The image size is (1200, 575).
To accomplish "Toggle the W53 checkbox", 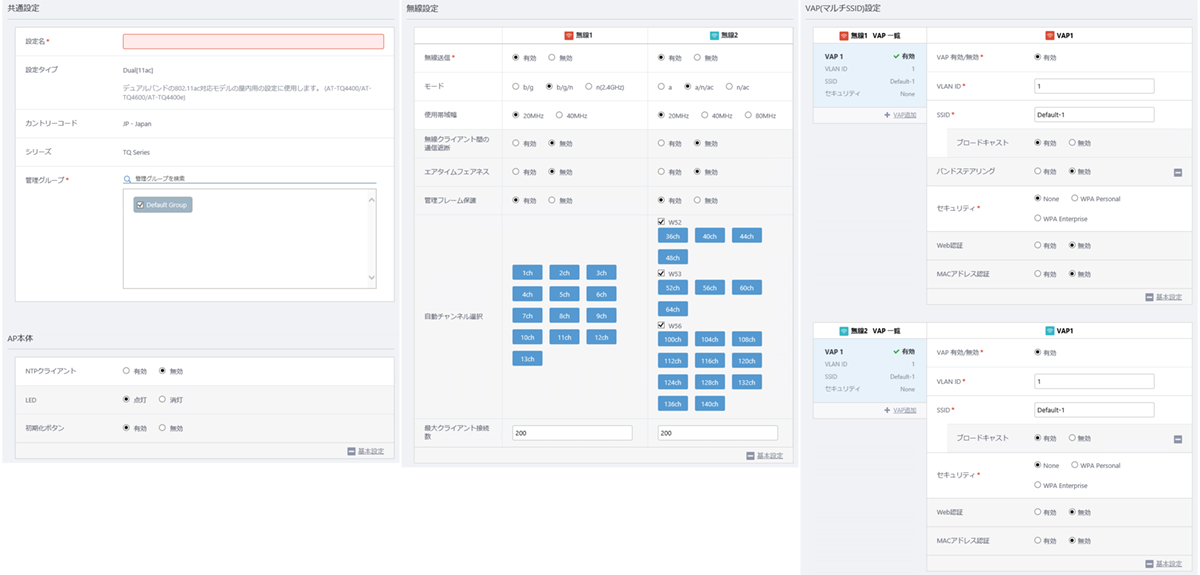I will click(662, 272).
